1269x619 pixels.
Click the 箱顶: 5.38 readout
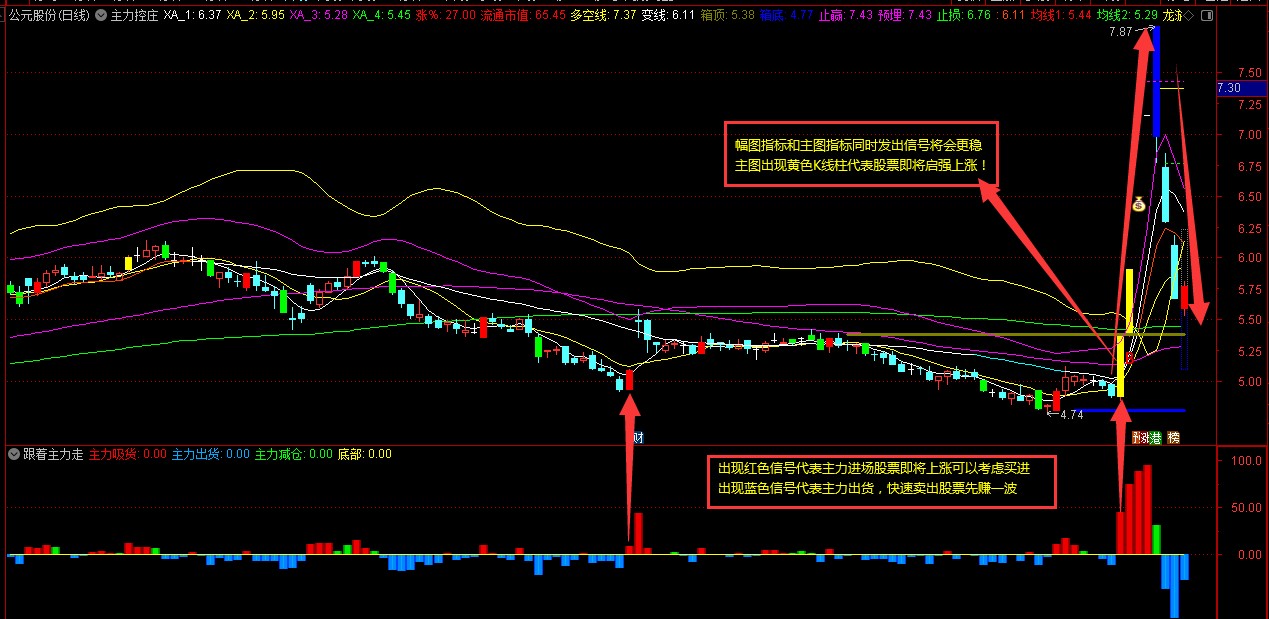728,16
